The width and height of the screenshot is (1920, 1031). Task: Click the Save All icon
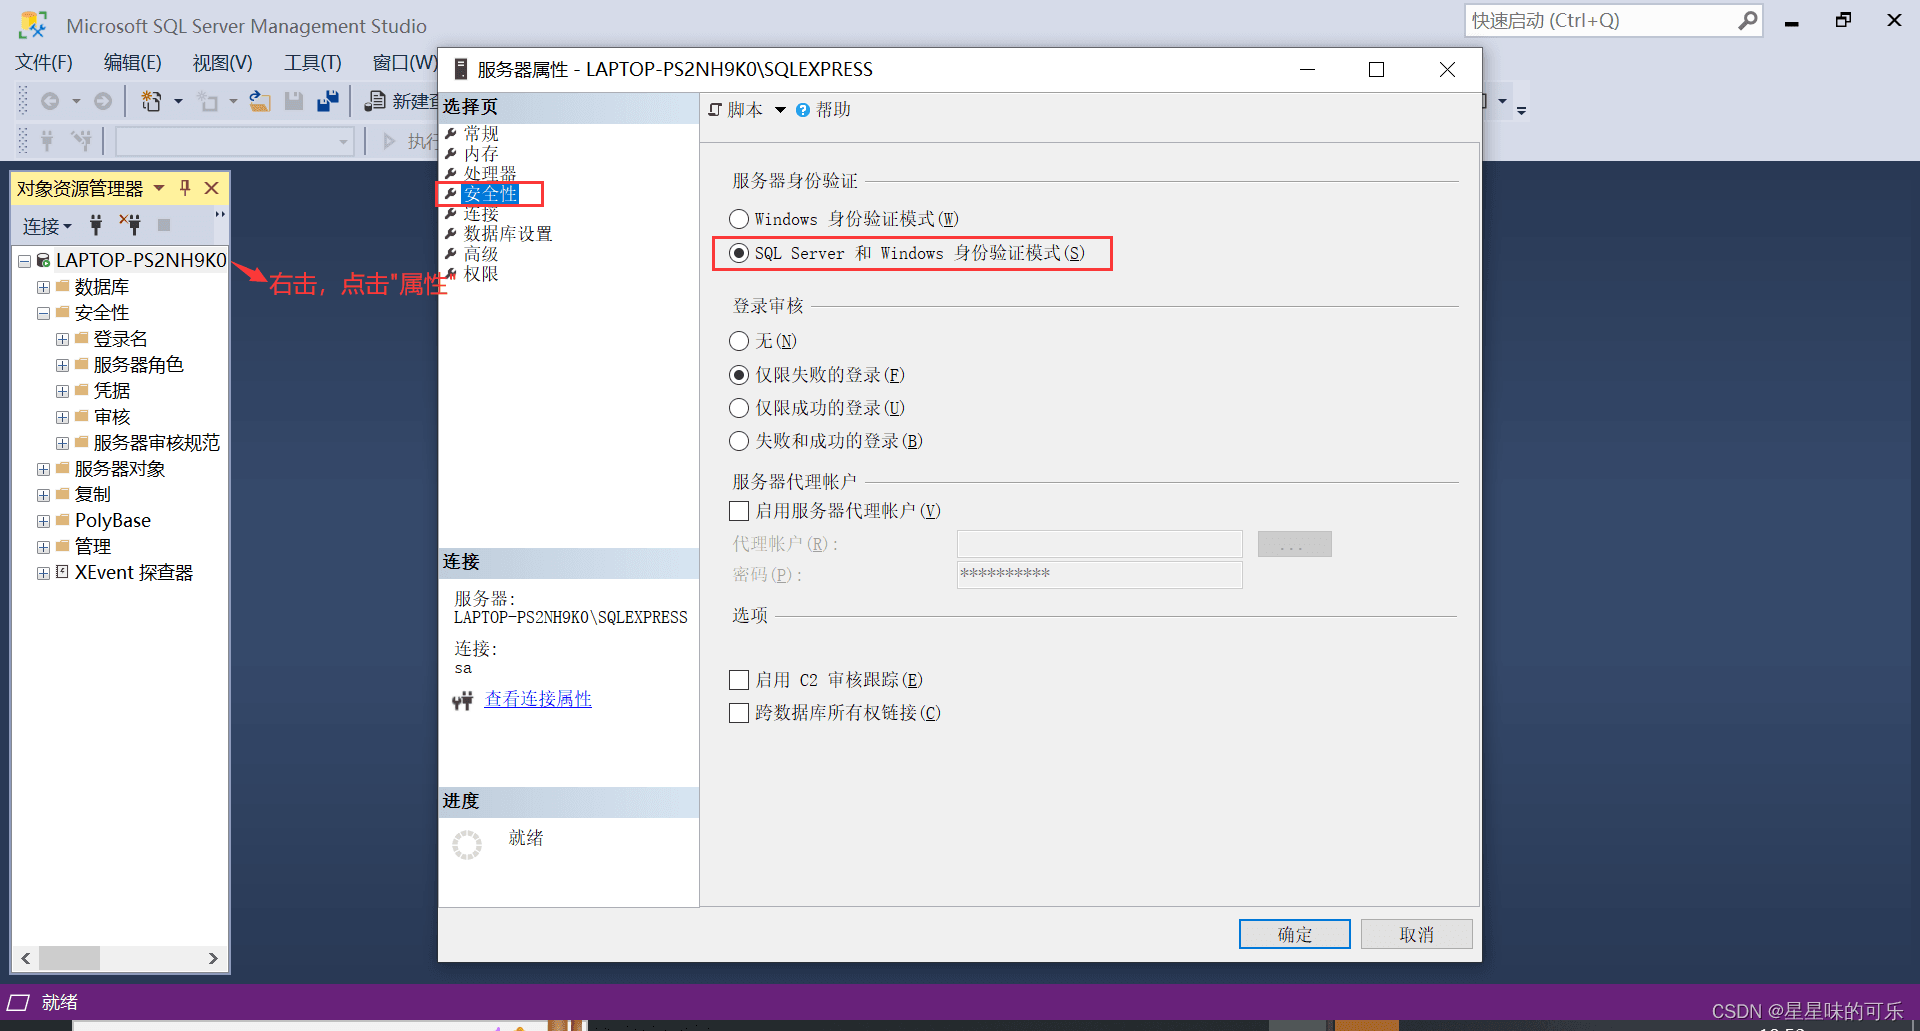click(328, 101)
